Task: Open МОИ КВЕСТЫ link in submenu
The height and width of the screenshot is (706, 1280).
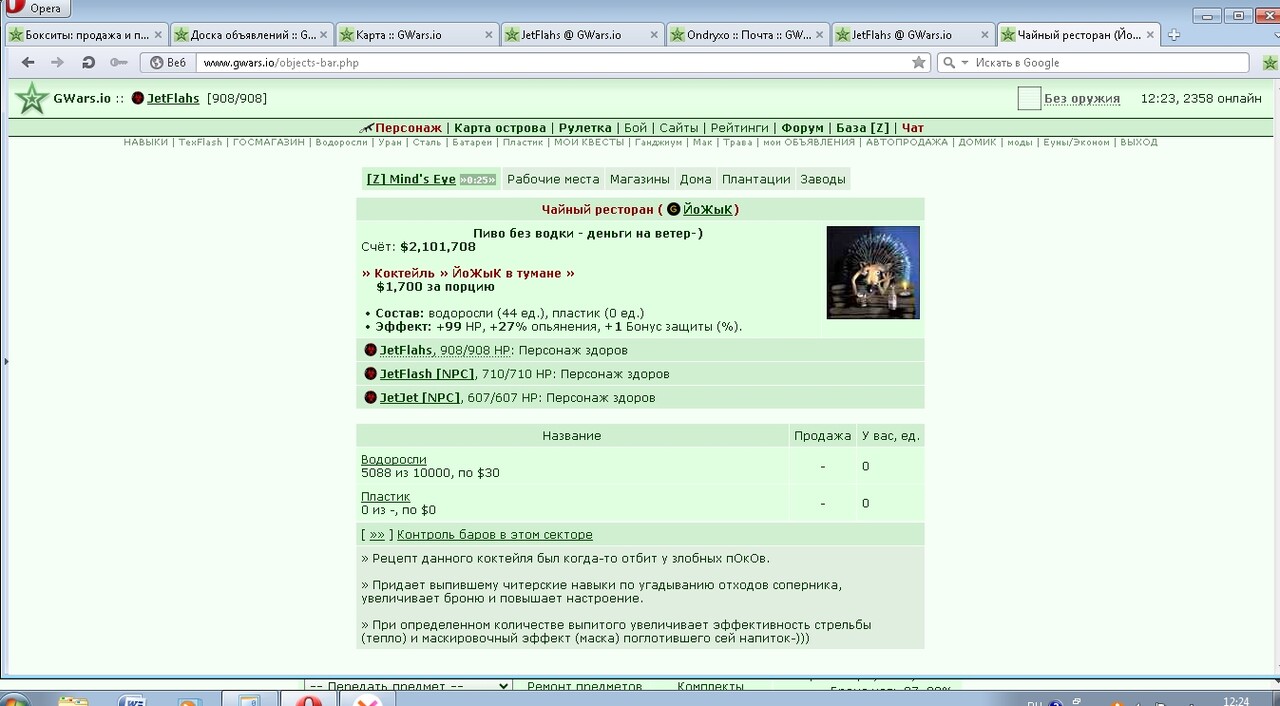Action: coord(589,143)
